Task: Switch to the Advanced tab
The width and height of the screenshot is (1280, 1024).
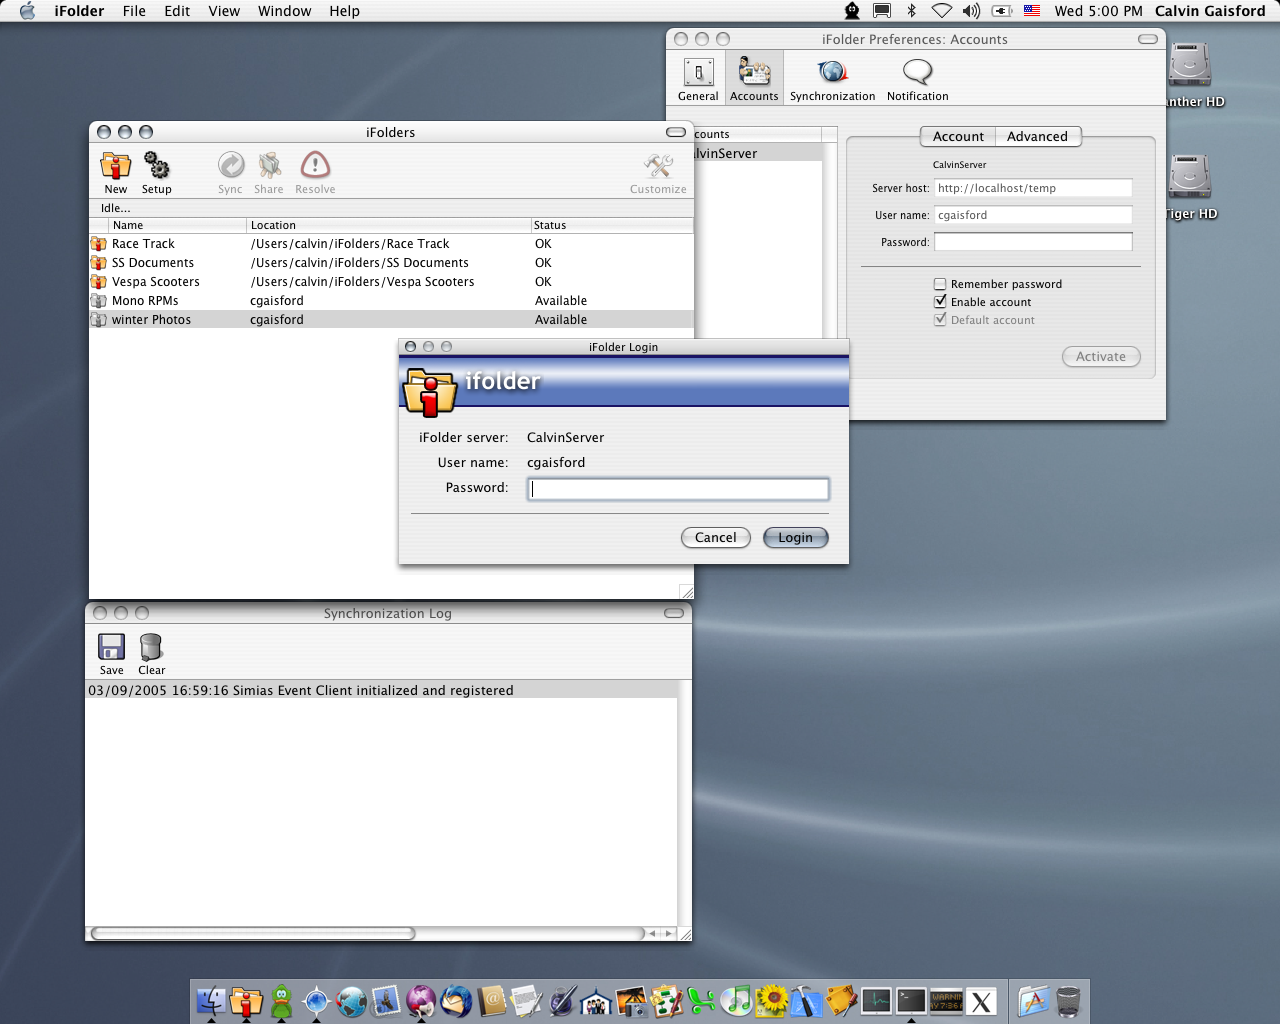Action: point(1037,137)
